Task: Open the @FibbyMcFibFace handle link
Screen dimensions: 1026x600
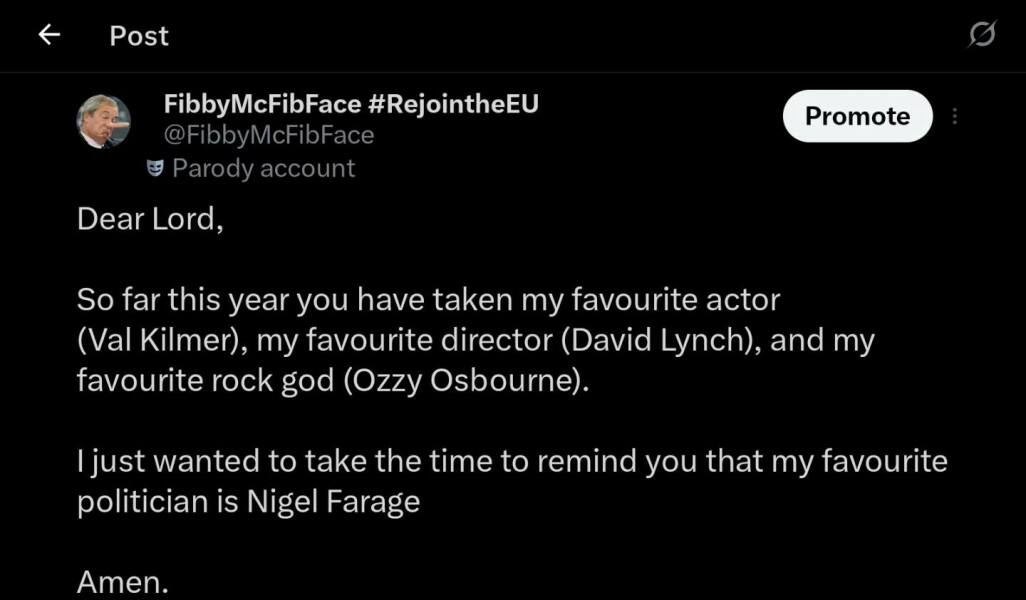Action: pyautogui.click(x=268, y=135)
